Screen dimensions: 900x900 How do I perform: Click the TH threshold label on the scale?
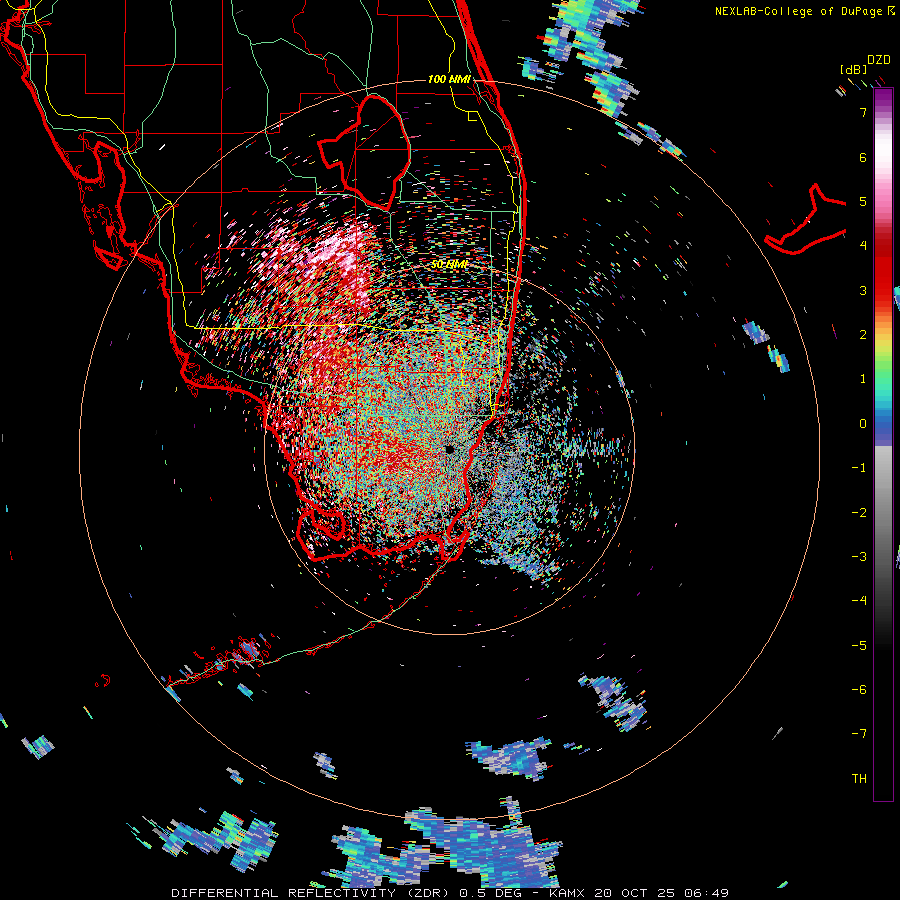[x=859, y=779]
